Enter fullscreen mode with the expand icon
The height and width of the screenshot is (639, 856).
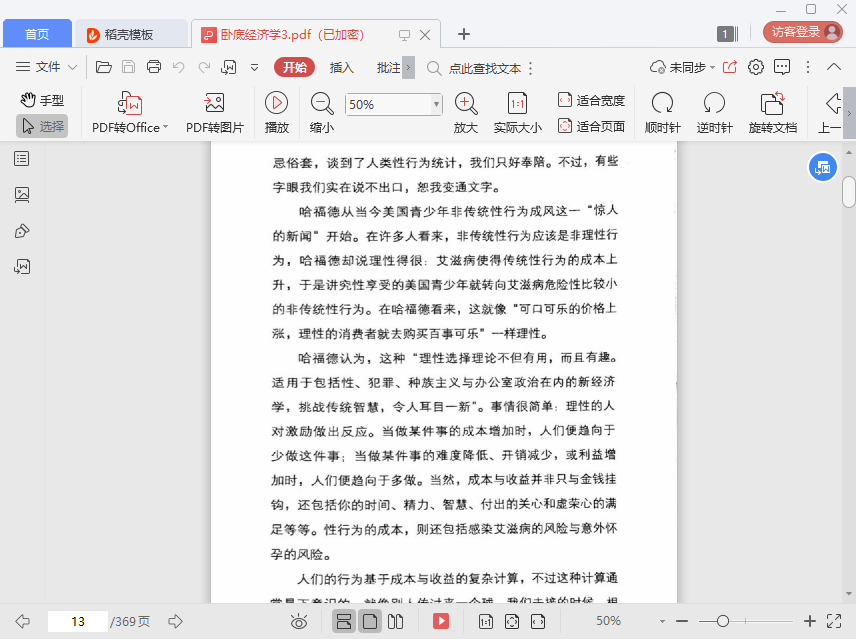834,621
